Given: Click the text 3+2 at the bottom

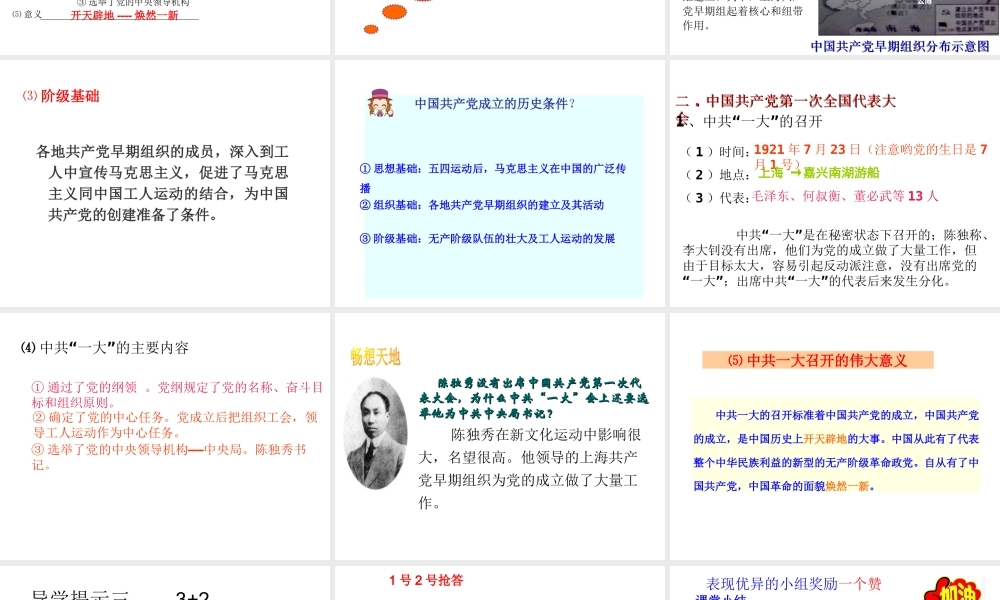Looking at the screenshot, I should [192, 595].
